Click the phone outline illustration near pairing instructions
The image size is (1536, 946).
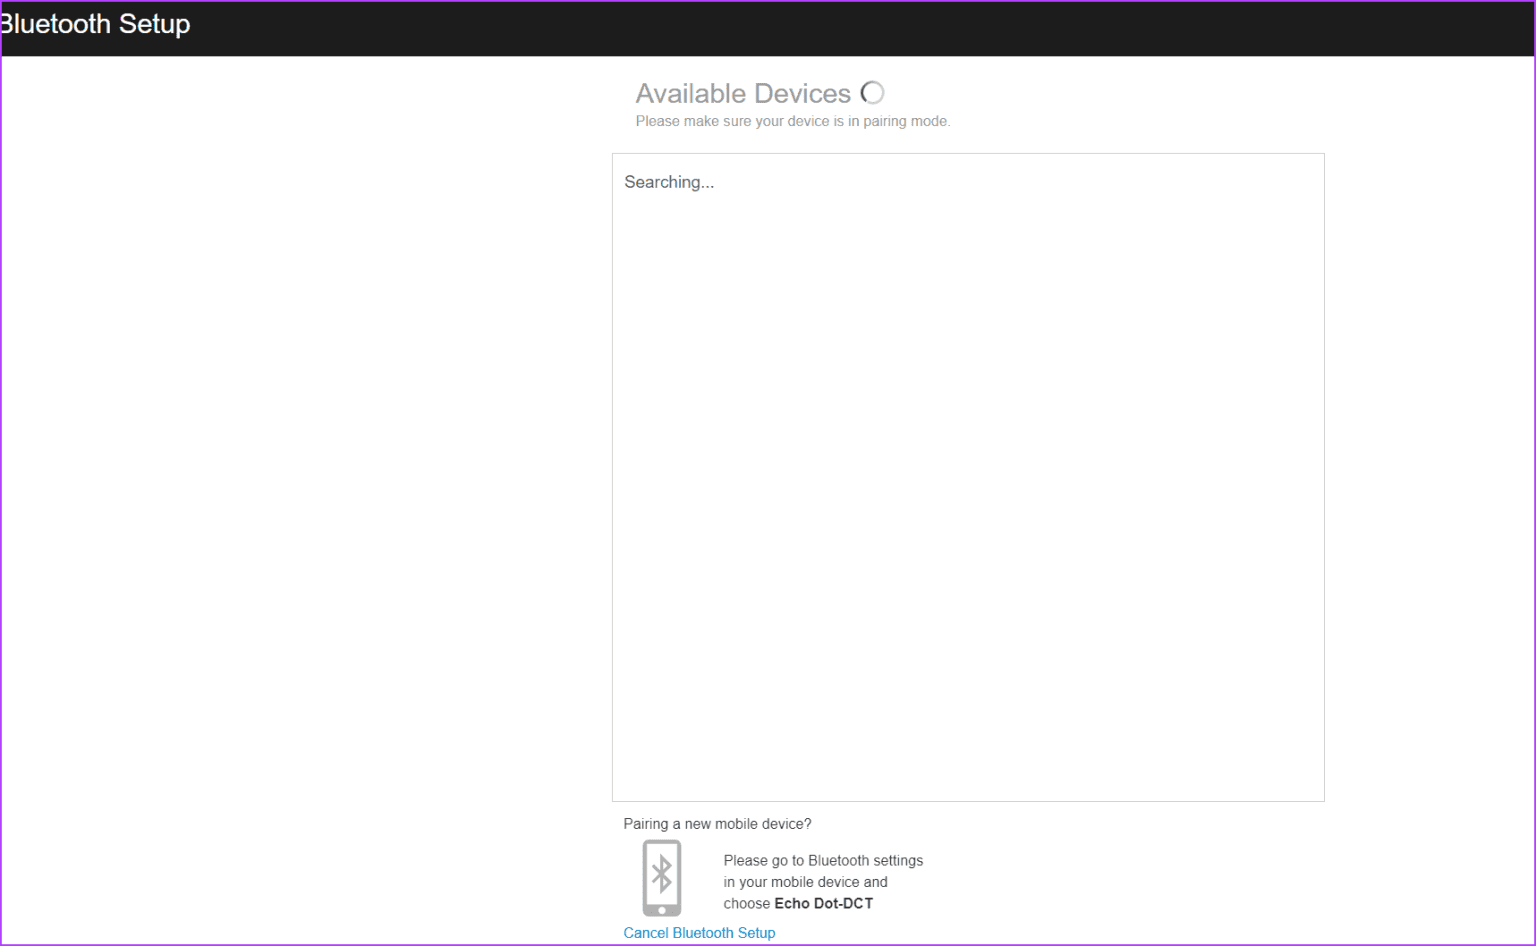pos(661,878)
